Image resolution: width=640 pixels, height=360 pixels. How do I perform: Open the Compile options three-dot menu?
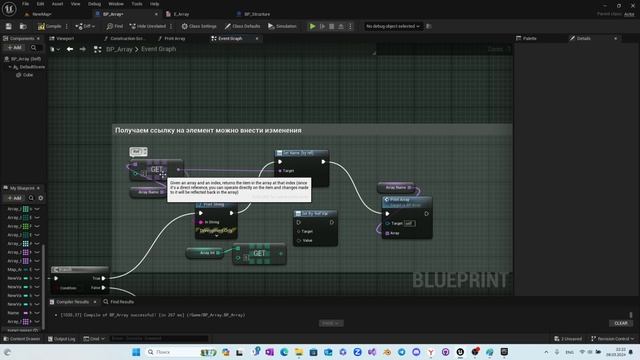pyautogui.click(x=67, y=26)
